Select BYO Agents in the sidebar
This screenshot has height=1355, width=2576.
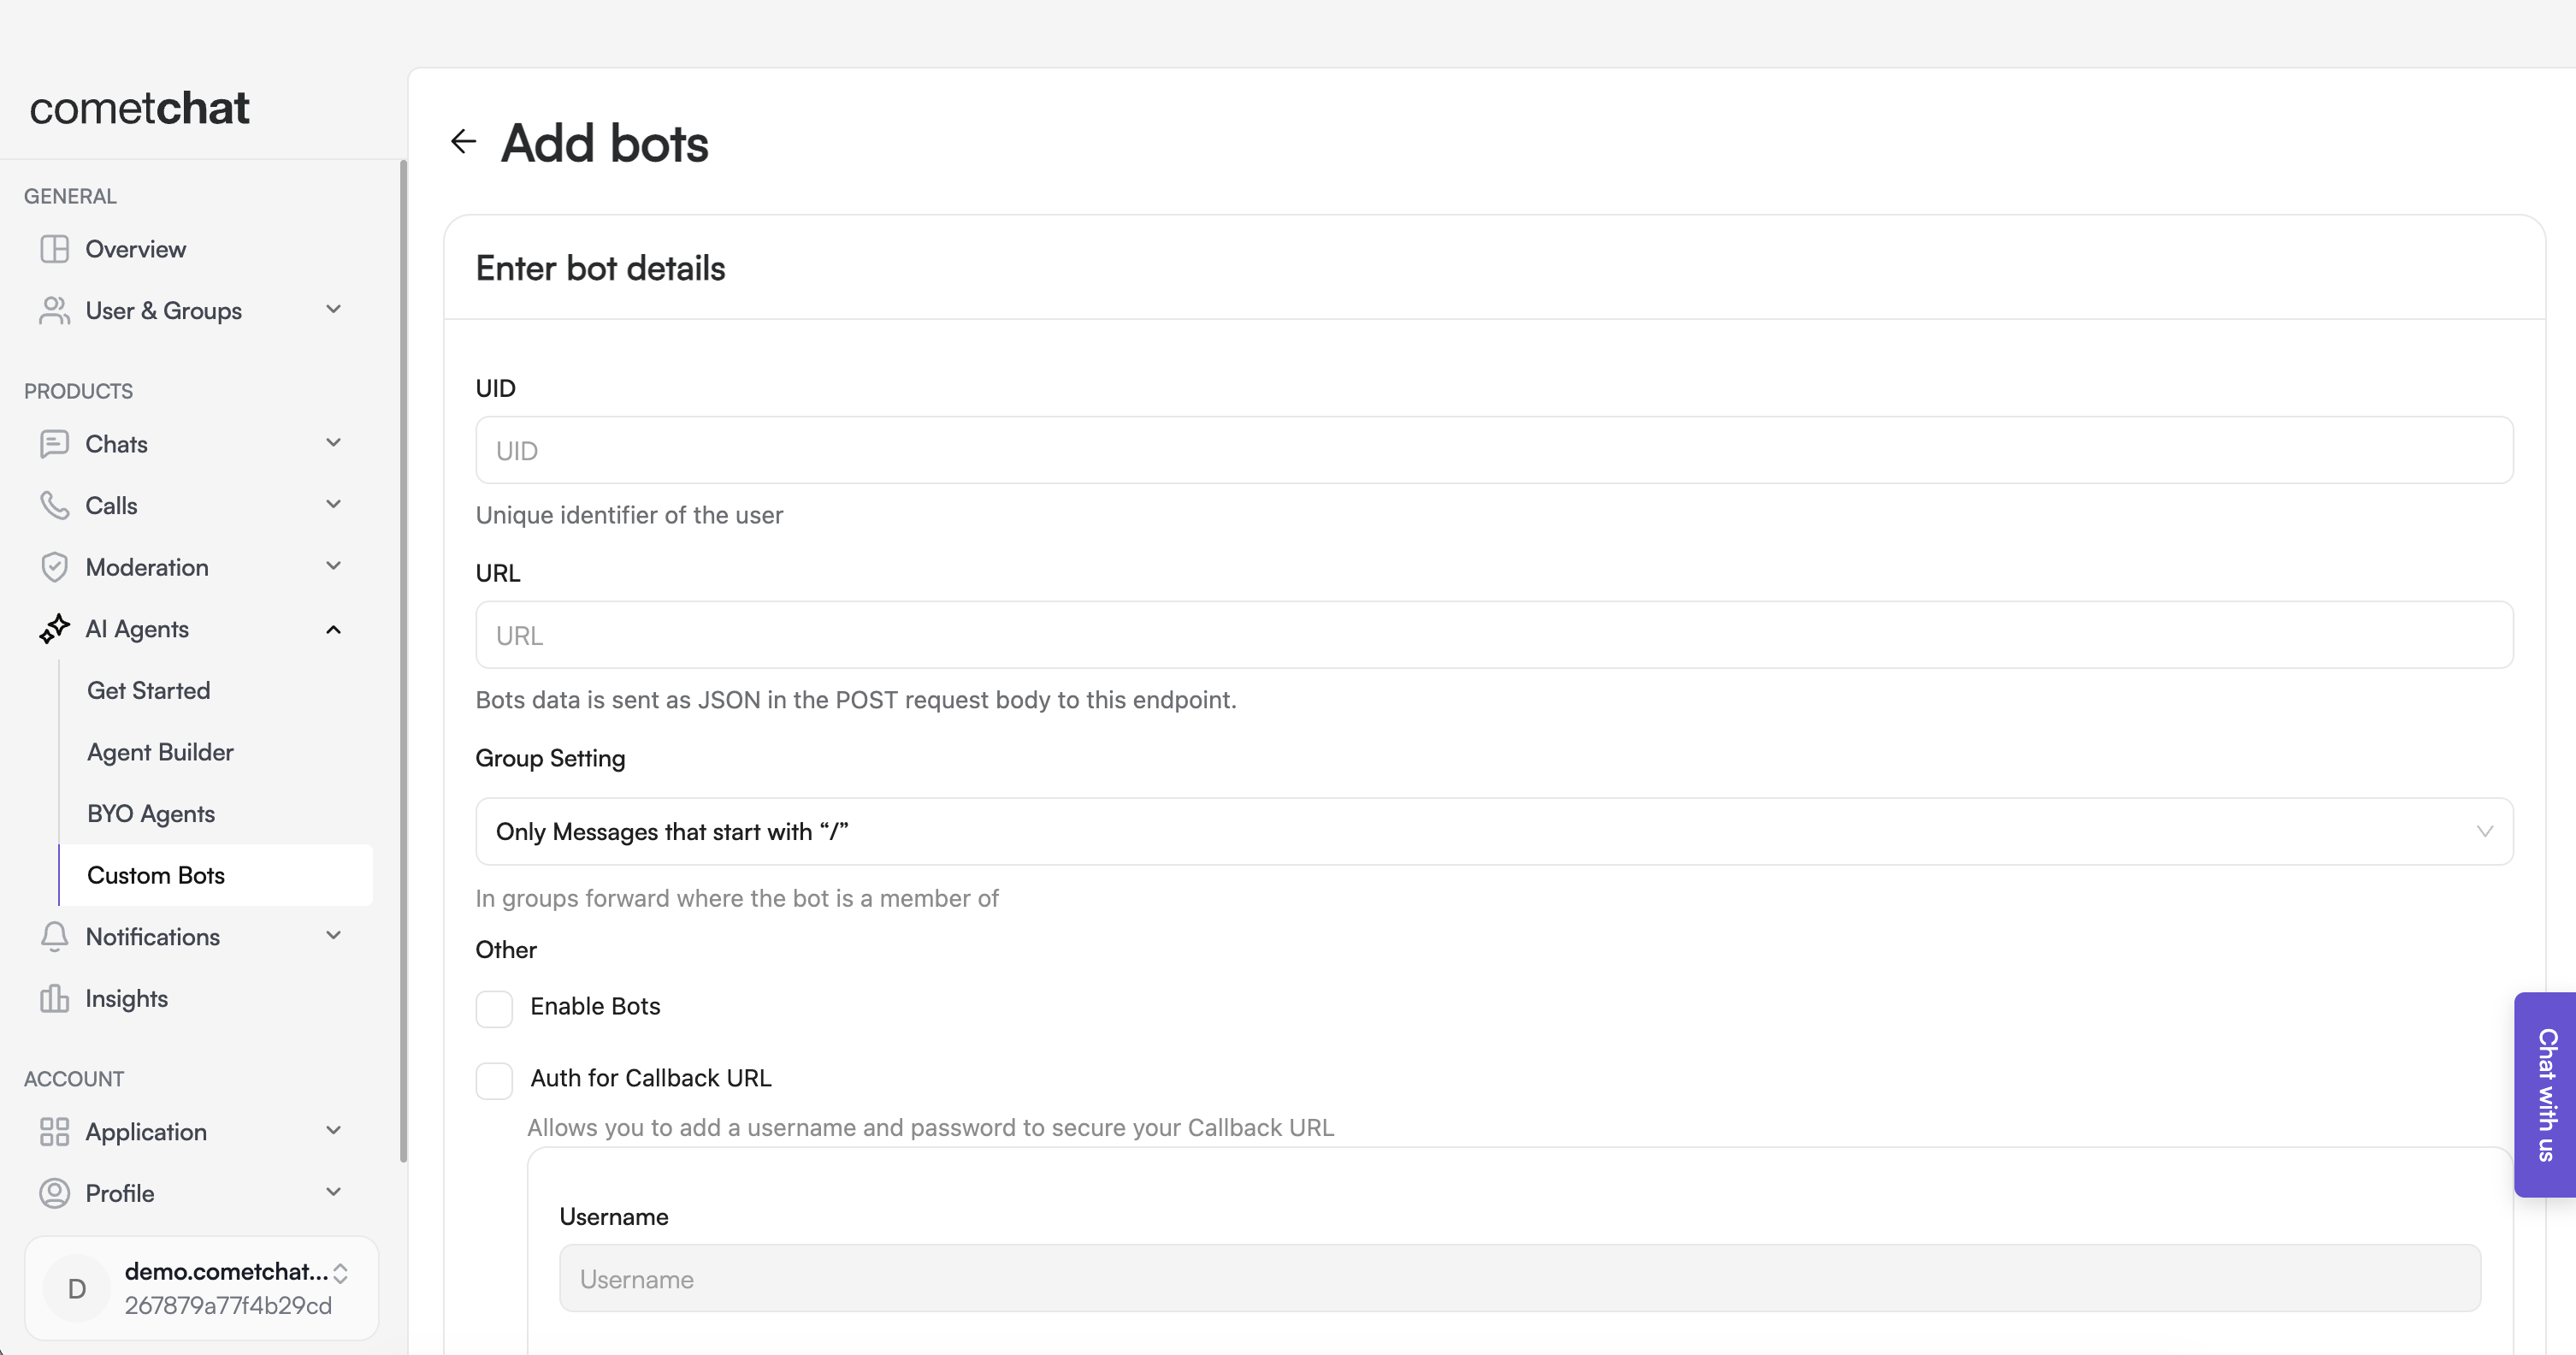click(x=151, y=814)
